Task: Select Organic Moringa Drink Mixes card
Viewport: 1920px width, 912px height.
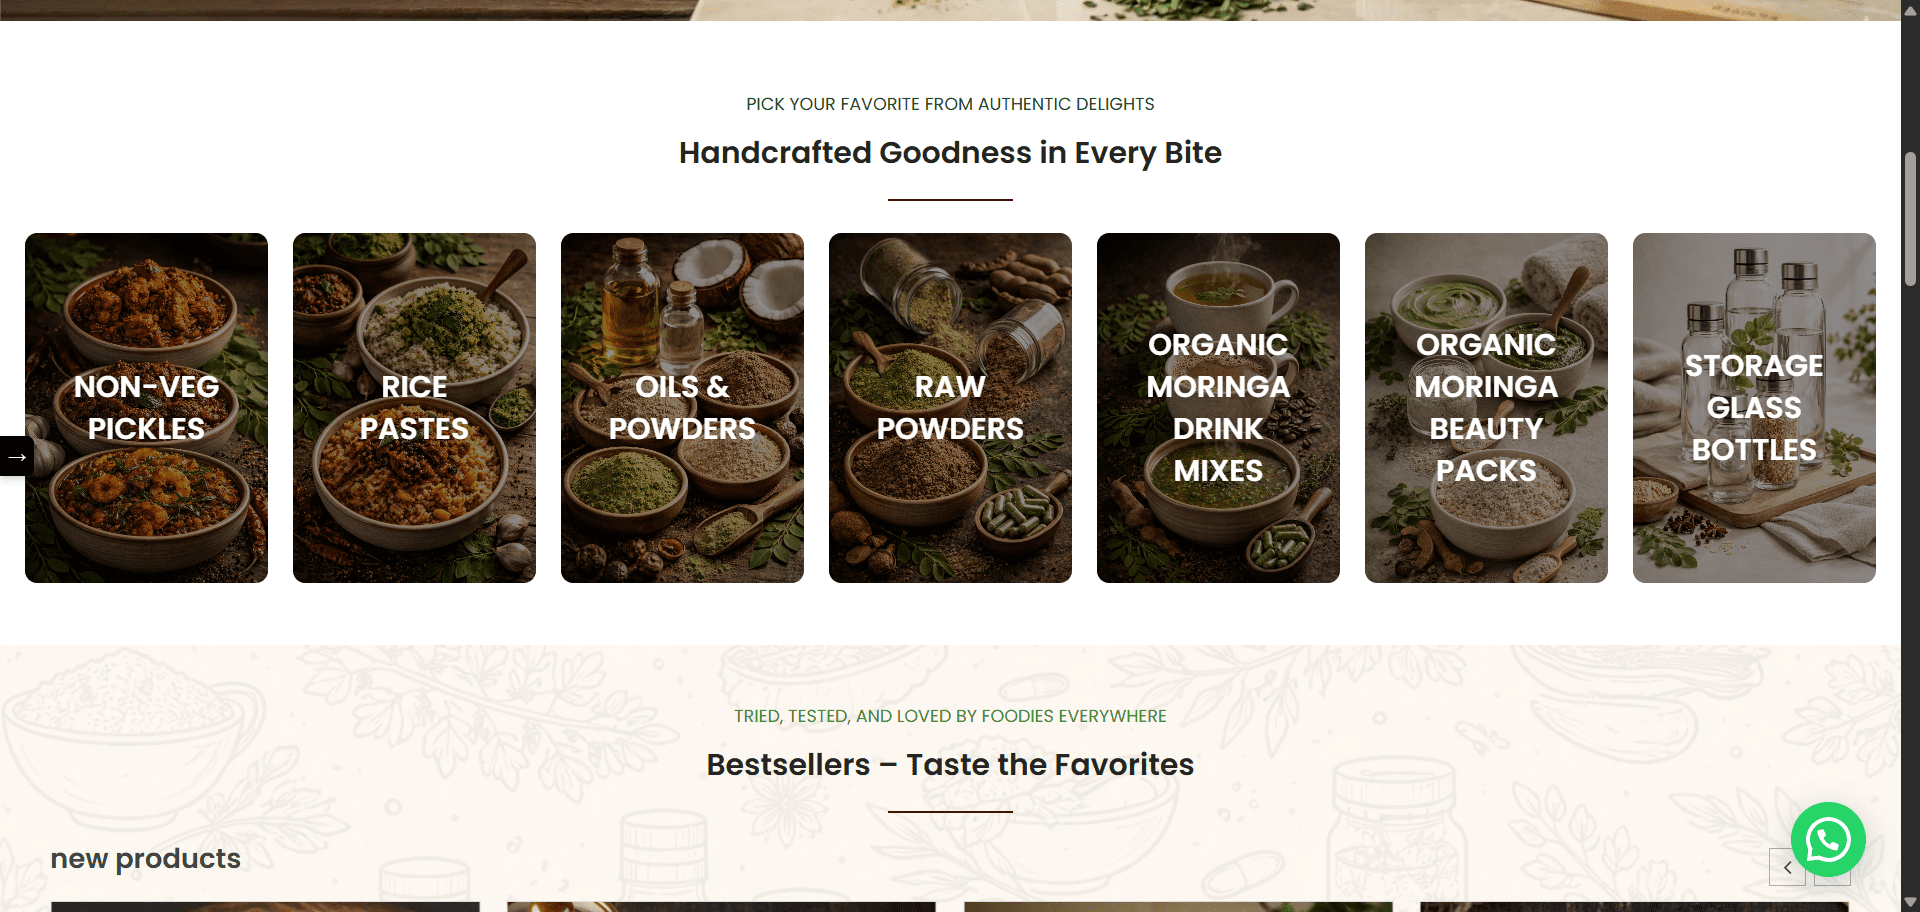Action: pos(1218,408)
